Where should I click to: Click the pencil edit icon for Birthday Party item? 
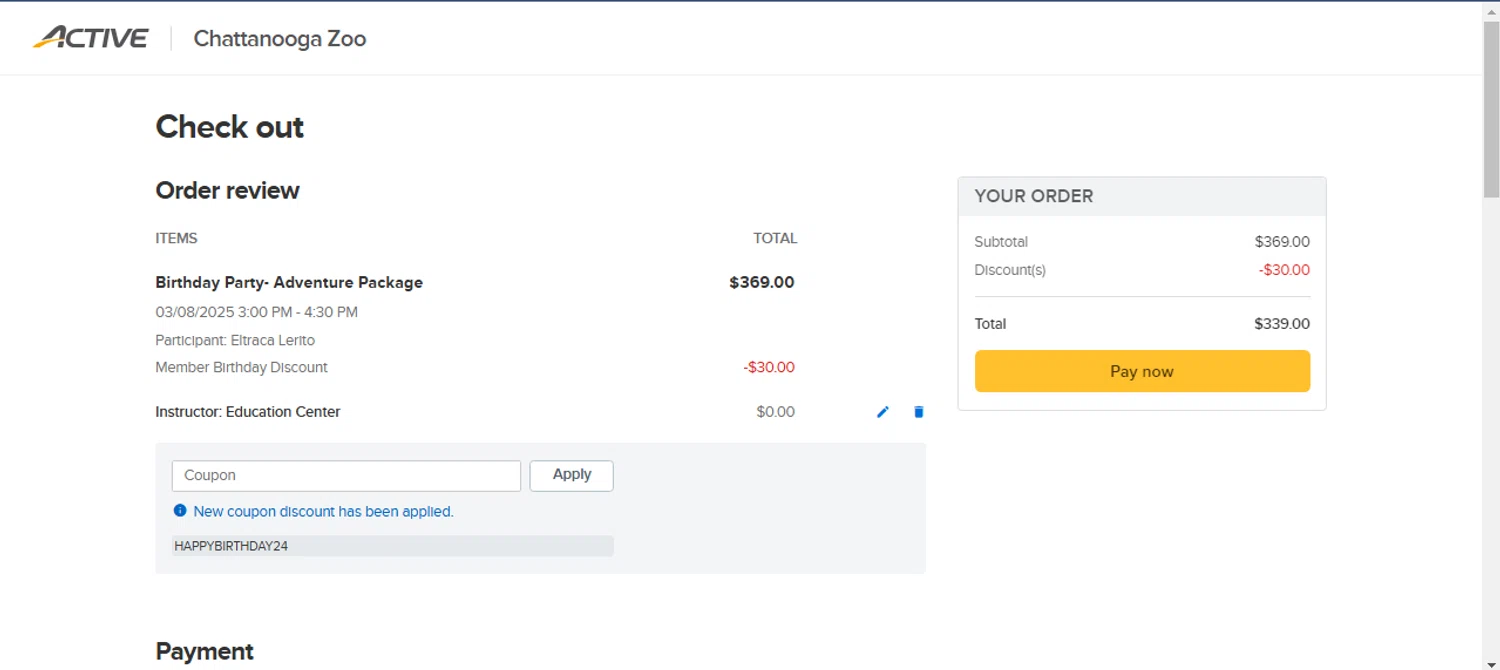coord(883,412)
